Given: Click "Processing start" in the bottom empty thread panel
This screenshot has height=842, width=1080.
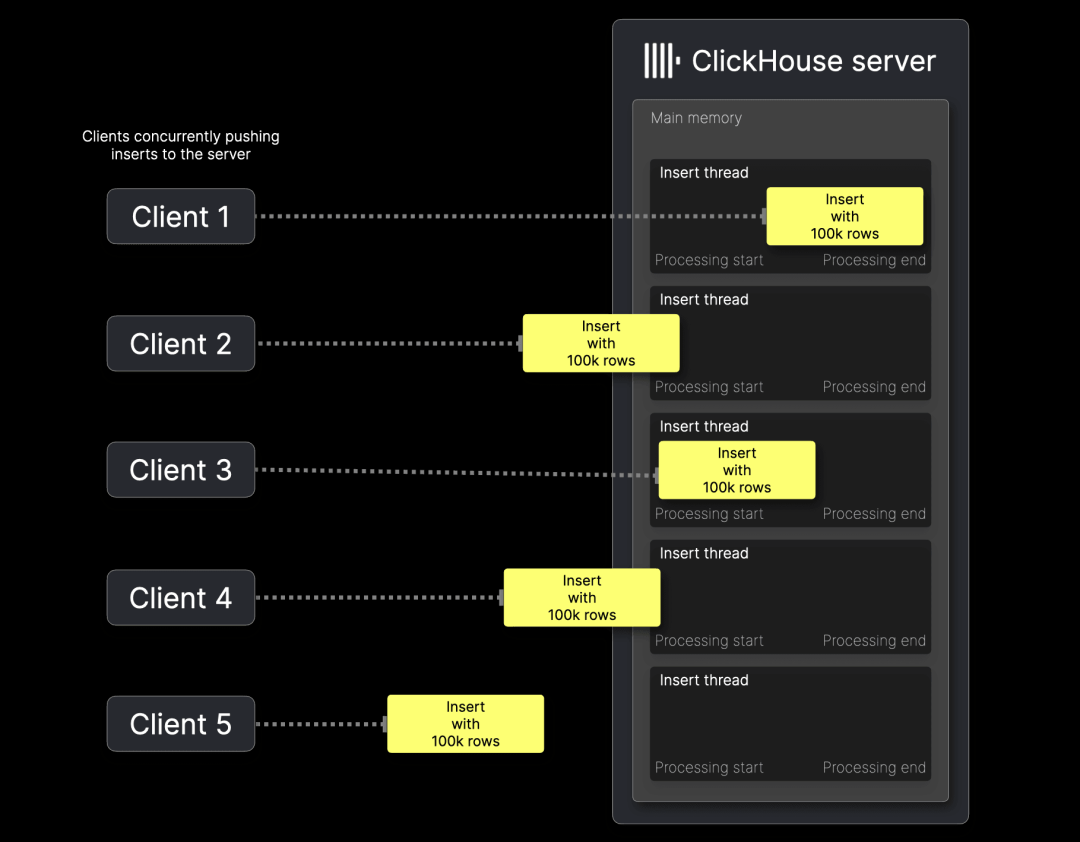Looking at the screenshot, I should coord(709,768).
